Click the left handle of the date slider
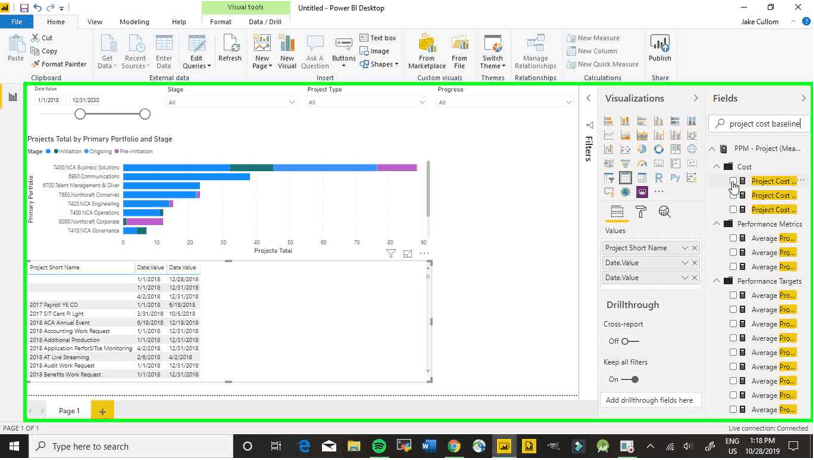Image resolution: width=814 pixels, height=460 pixels. point(80,114)
